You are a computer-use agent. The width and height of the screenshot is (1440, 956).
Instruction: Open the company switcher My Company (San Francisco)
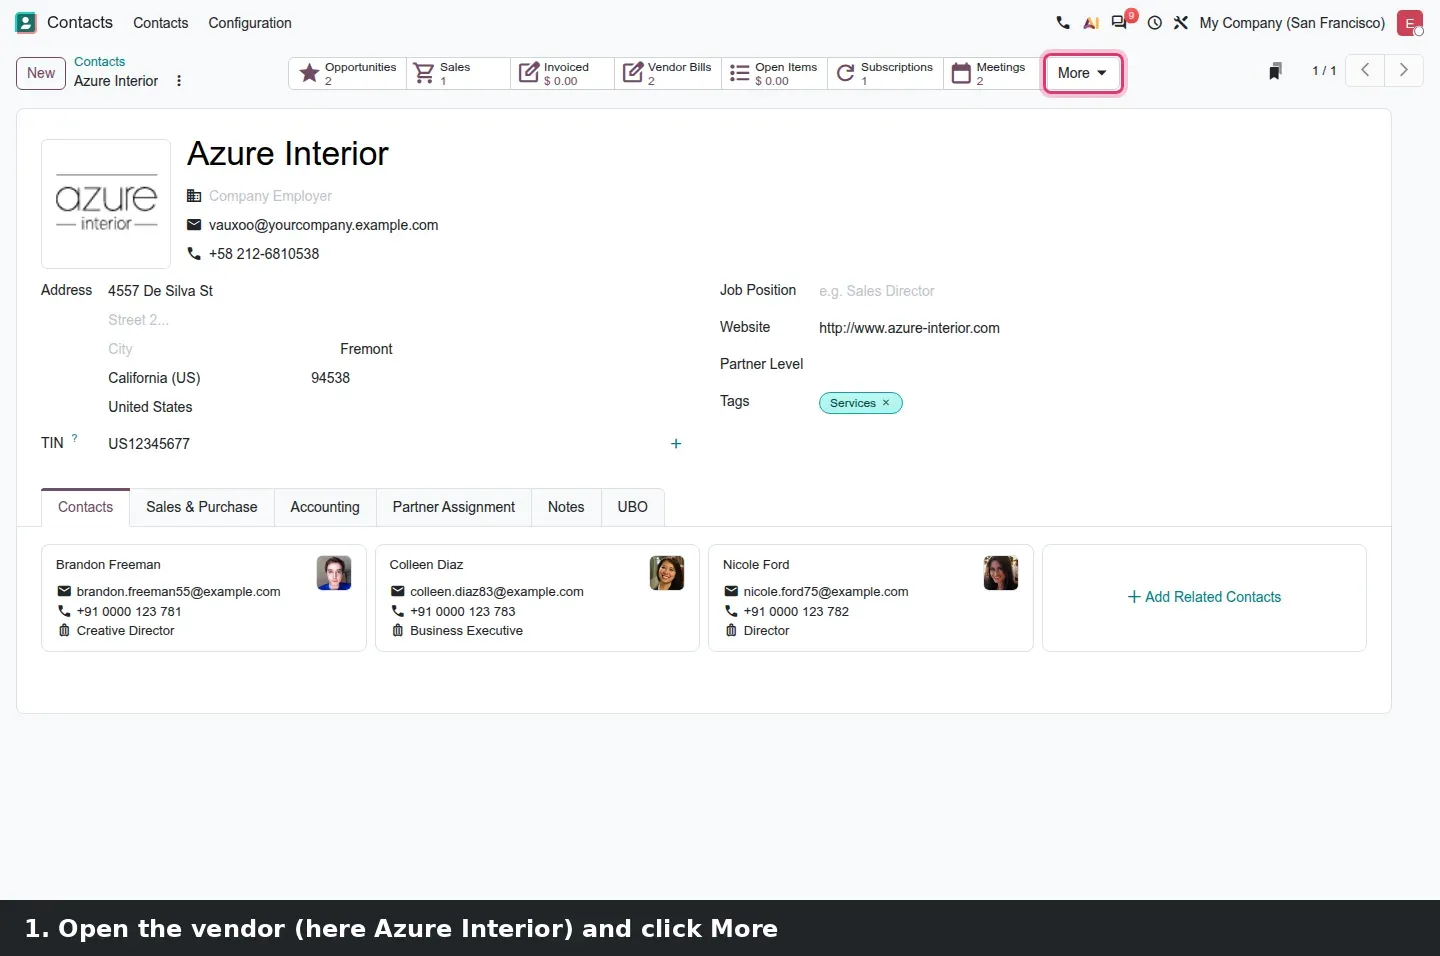pos(1292,22)
